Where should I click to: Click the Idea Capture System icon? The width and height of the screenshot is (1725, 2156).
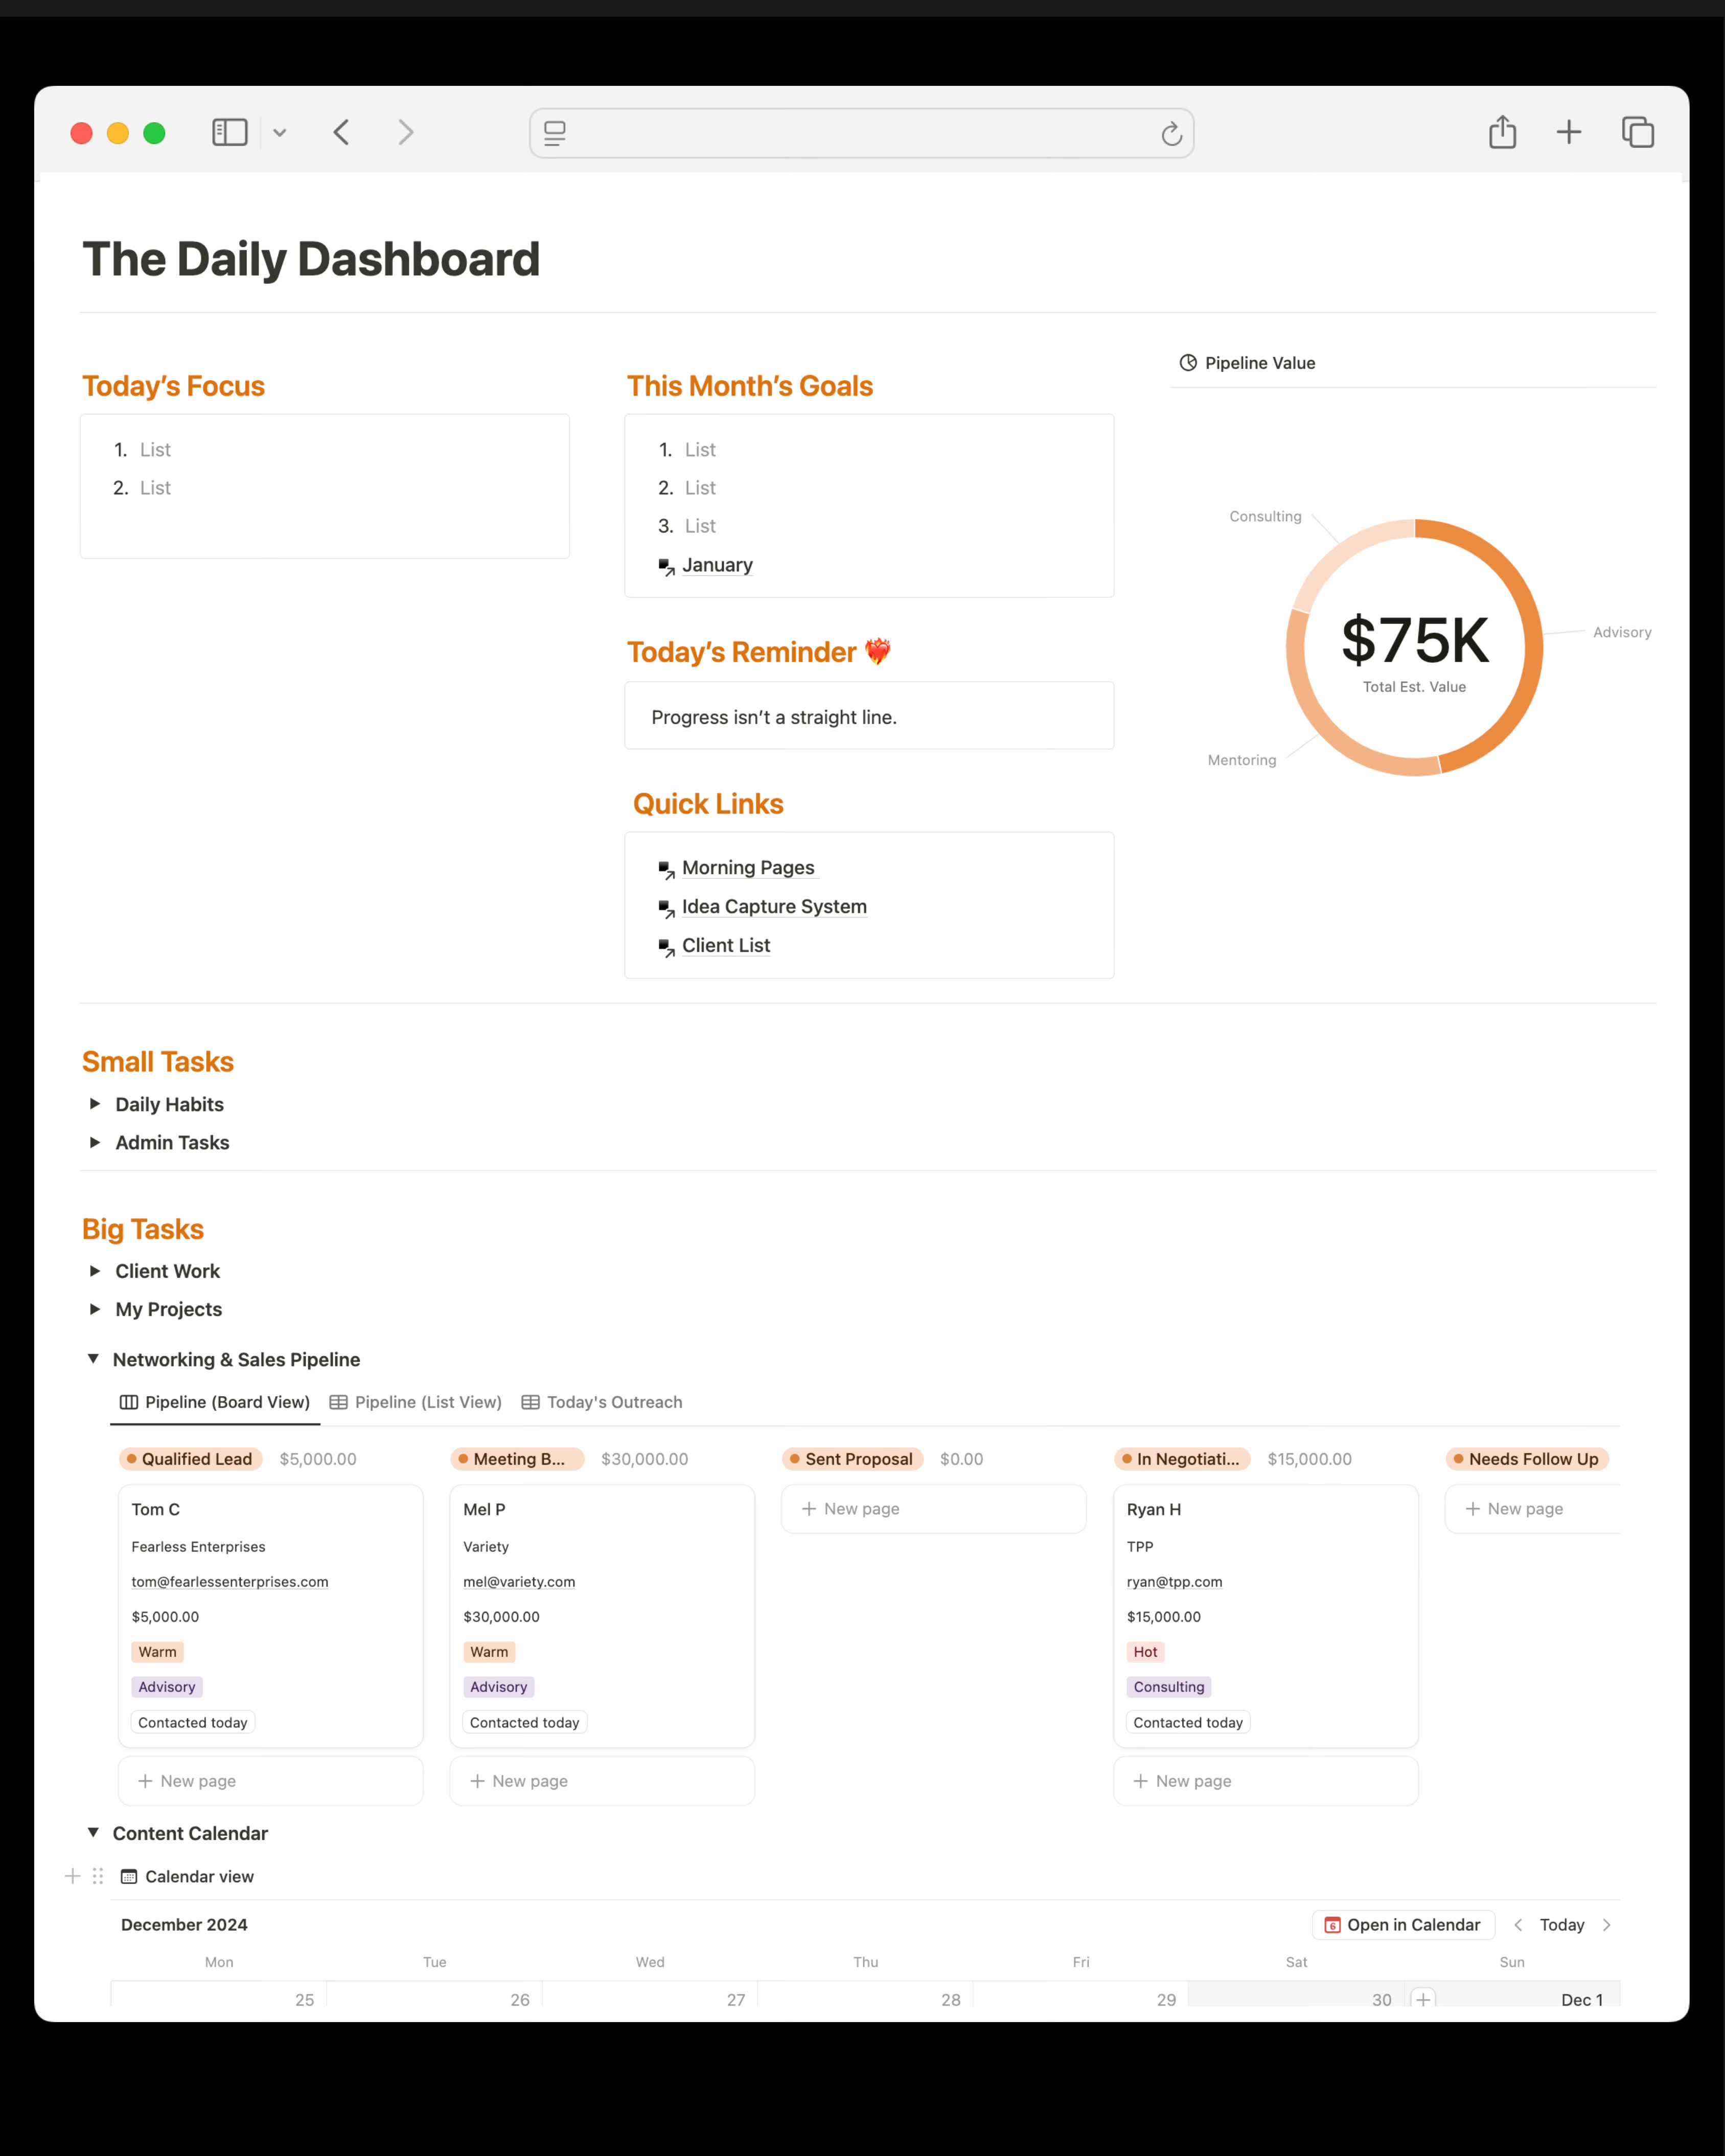click(x=666, y=909)
